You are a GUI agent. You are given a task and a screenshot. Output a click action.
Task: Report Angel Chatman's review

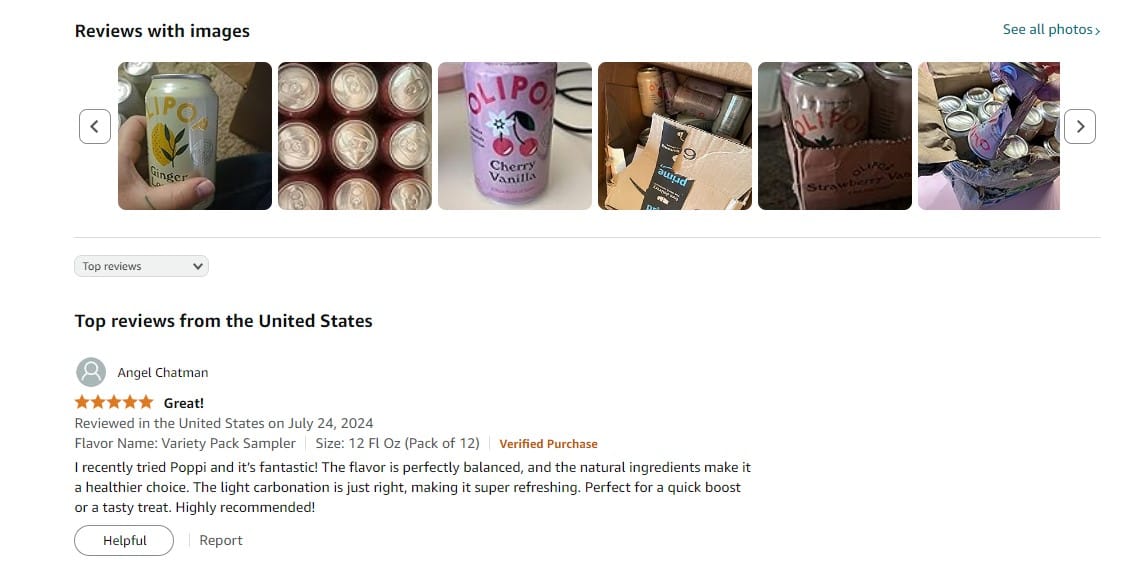(220, 540)
